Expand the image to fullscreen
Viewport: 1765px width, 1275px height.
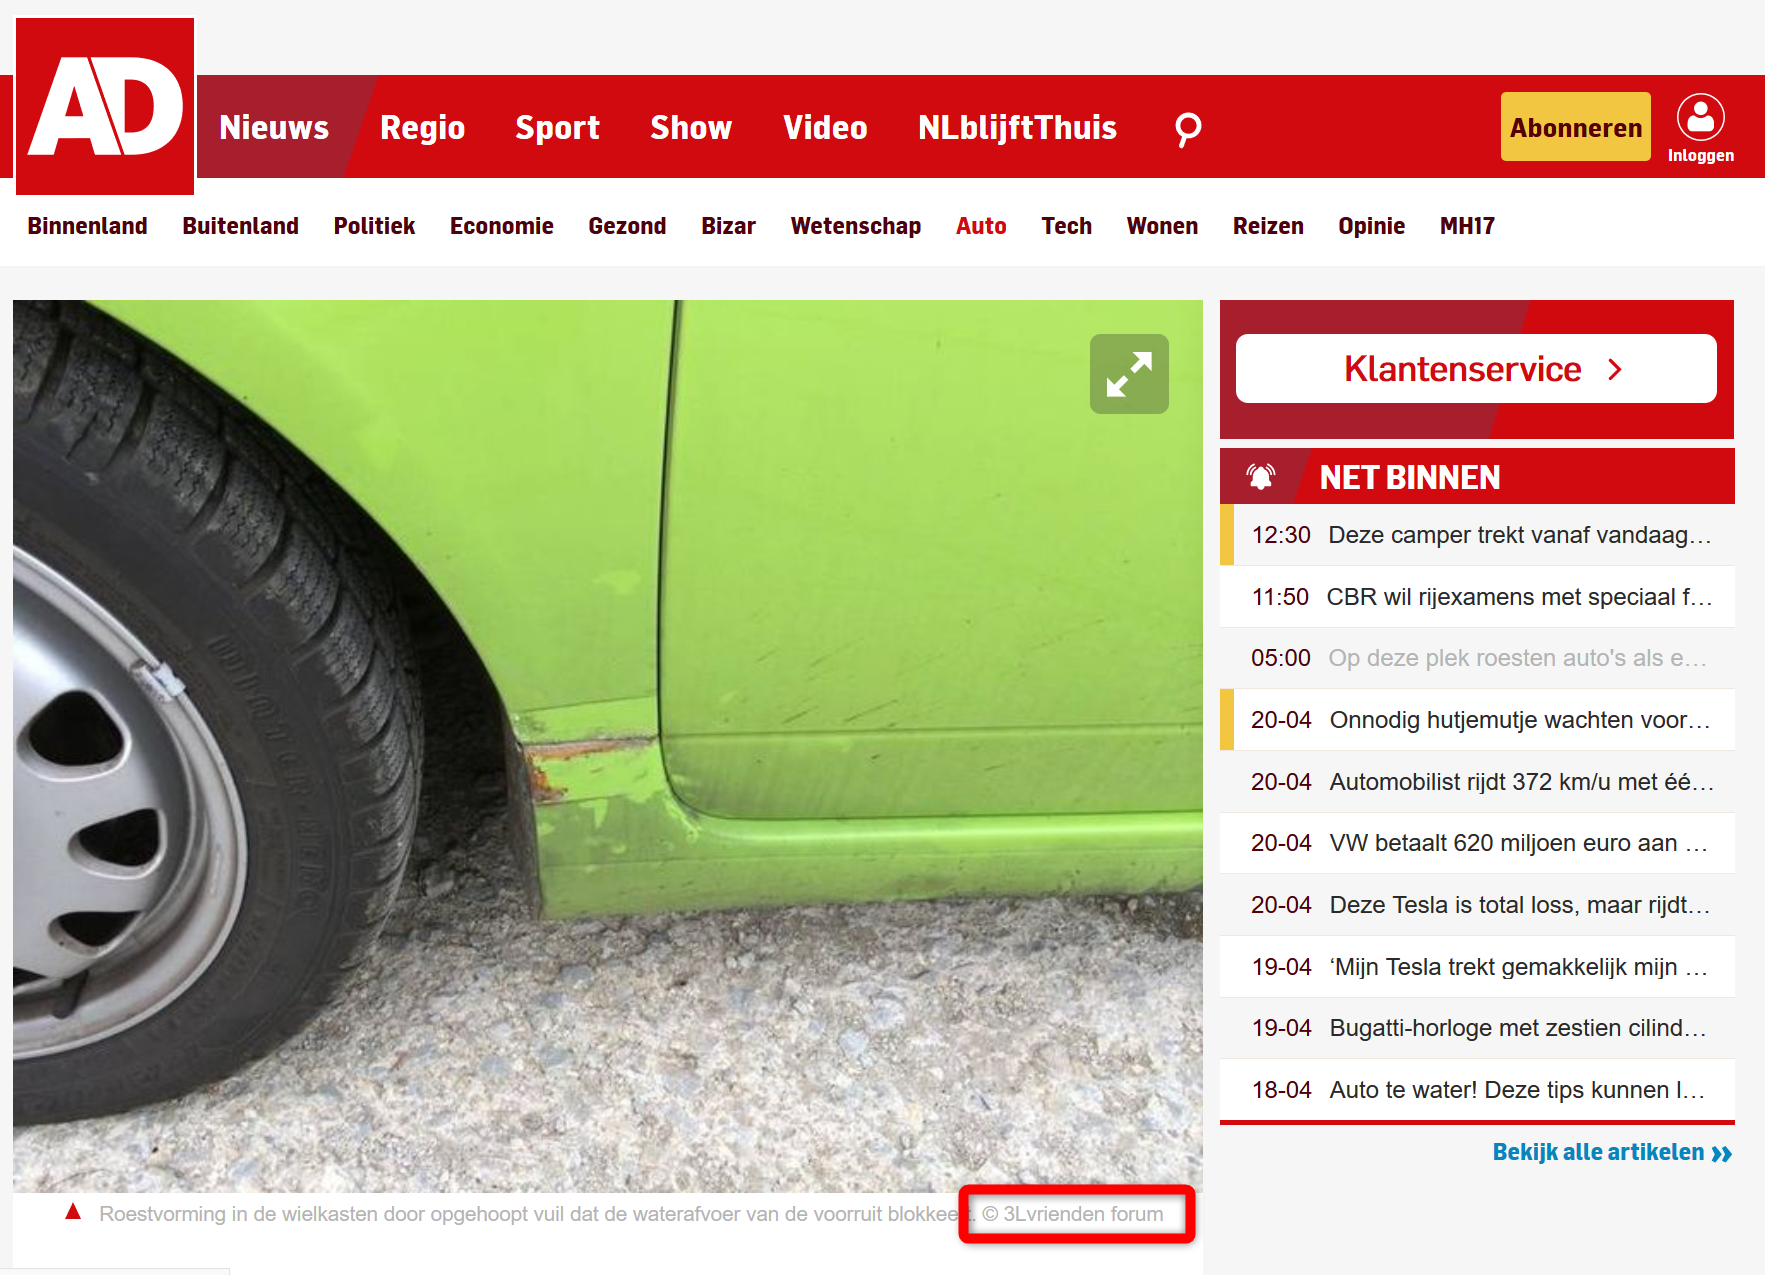[x=1129, y=374]
